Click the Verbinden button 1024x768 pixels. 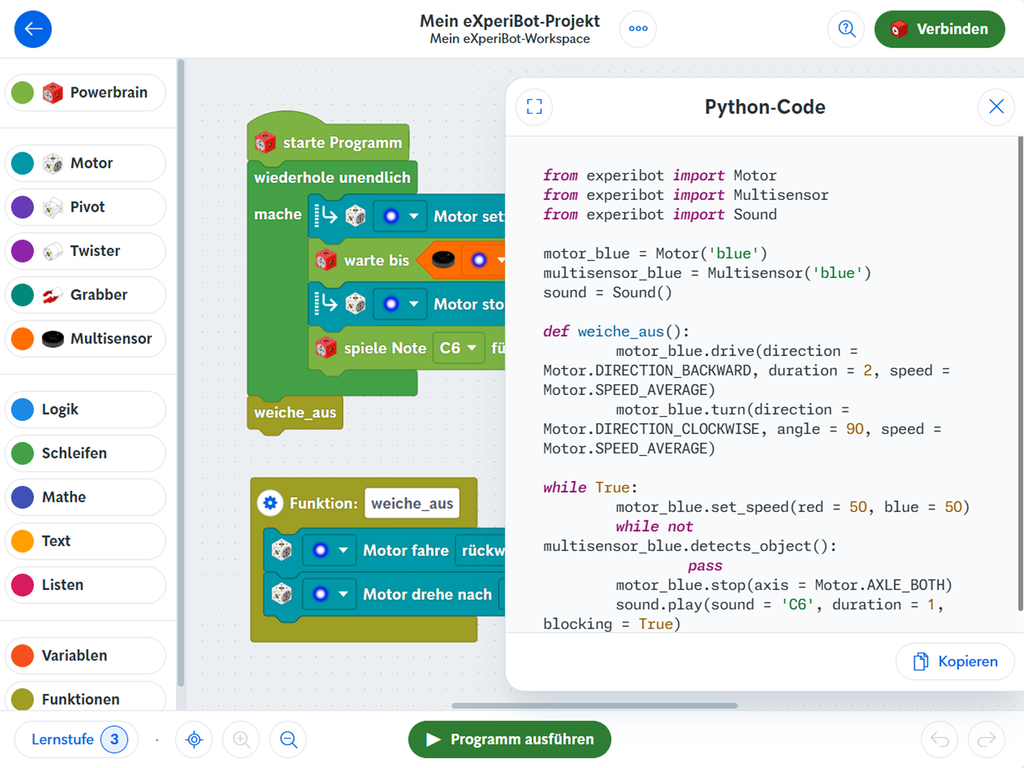click(939, 29)
